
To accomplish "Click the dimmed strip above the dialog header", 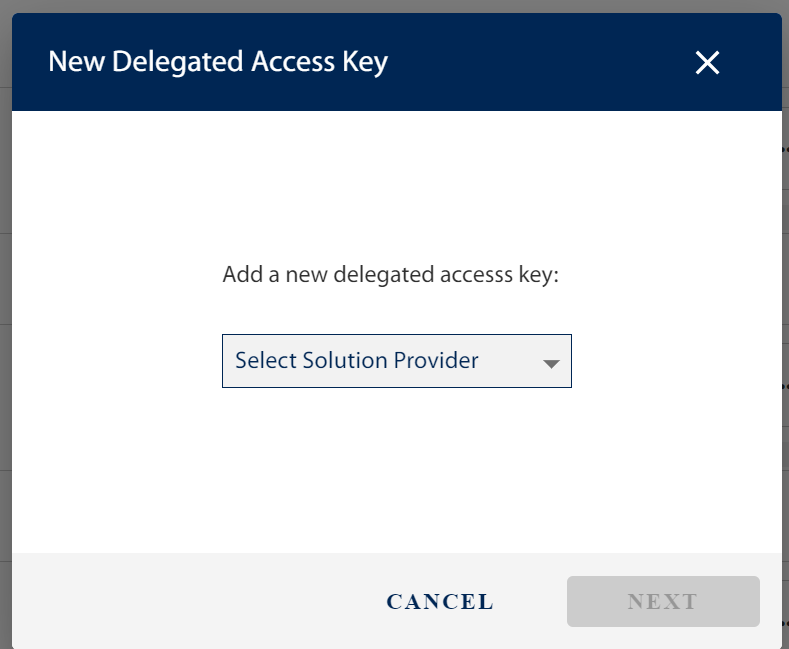I will click(400, 5).
